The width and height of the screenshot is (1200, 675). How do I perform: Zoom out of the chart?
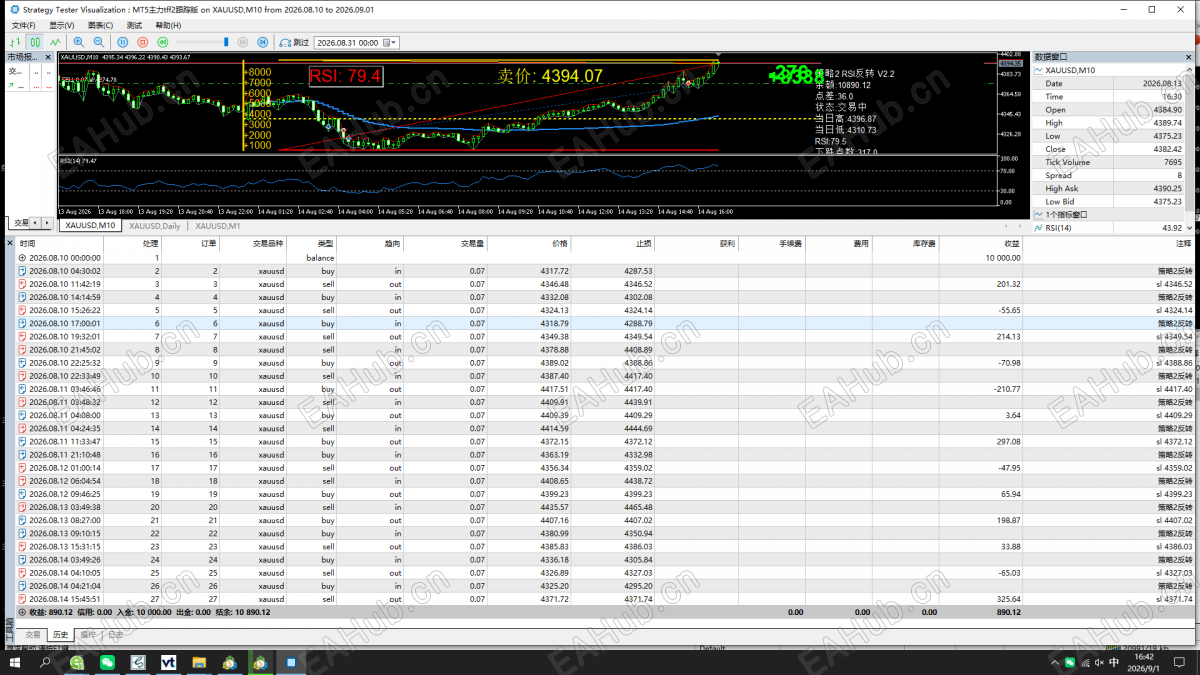click(x=98, y=42)
